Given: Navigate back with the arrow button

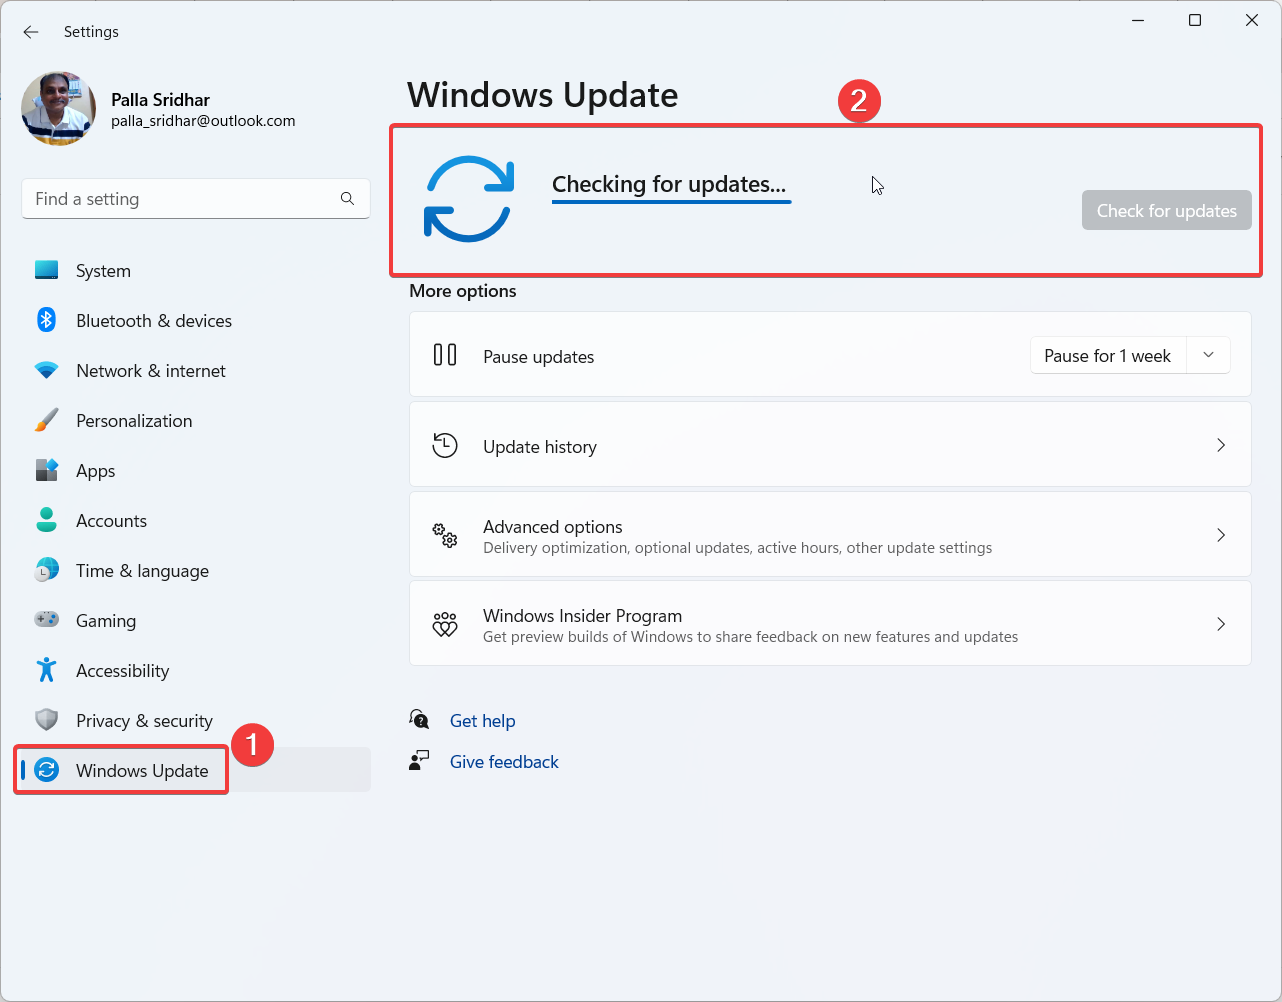Looking at the screenshot, I should coord(30,31).
